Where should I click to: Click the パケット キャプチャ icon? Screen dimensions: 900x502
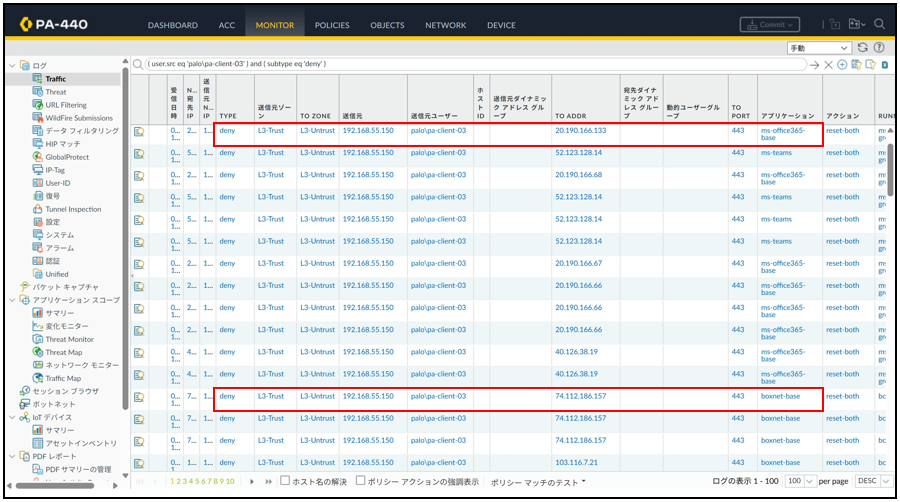point(25,287)
